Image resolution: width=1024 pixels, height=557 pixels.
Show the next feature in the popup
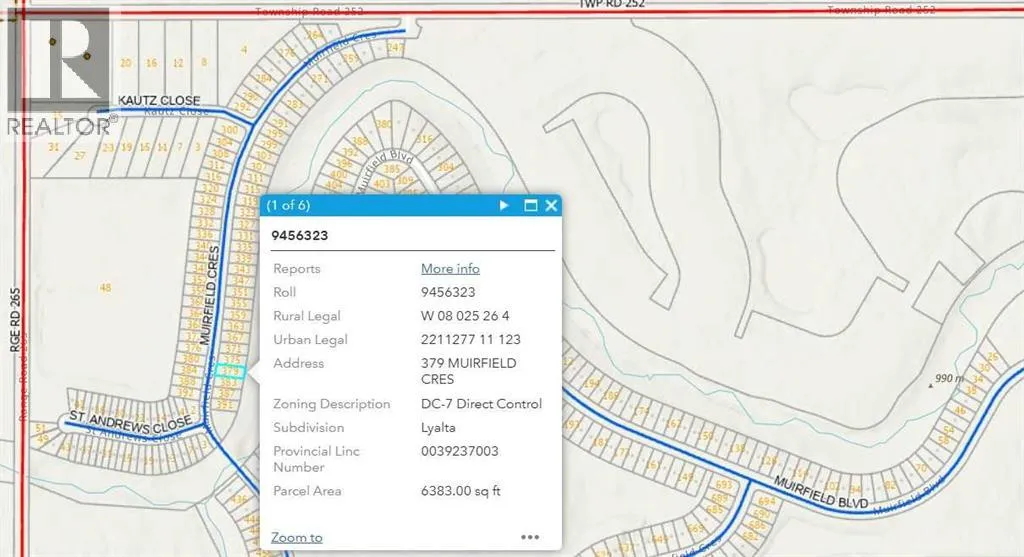(x=505, y=206)
